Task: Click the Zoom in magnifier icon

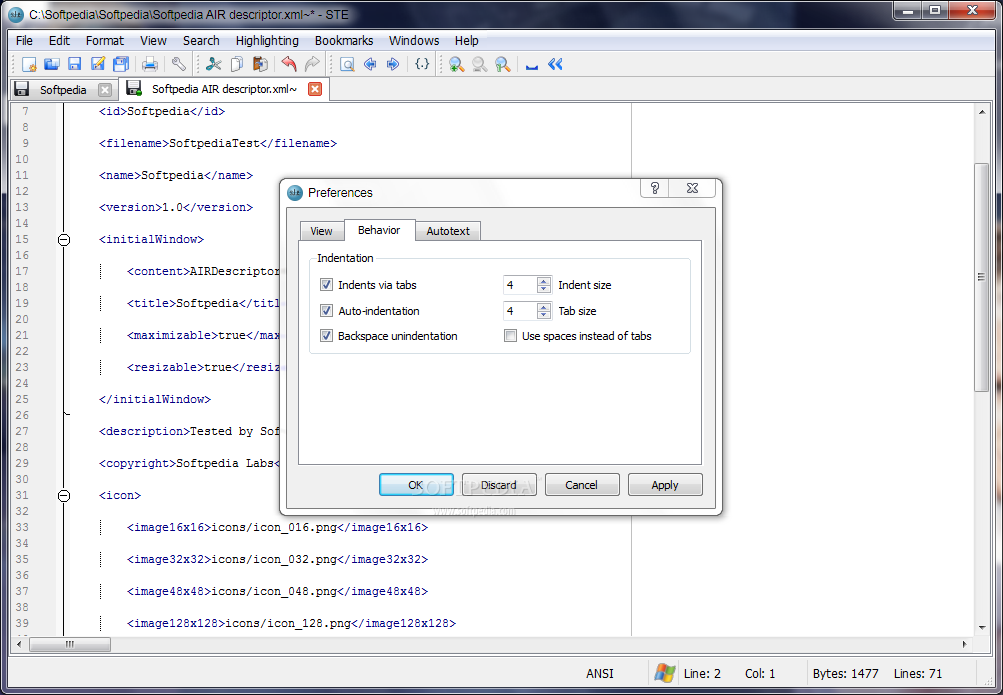Action: coord(456,64)
